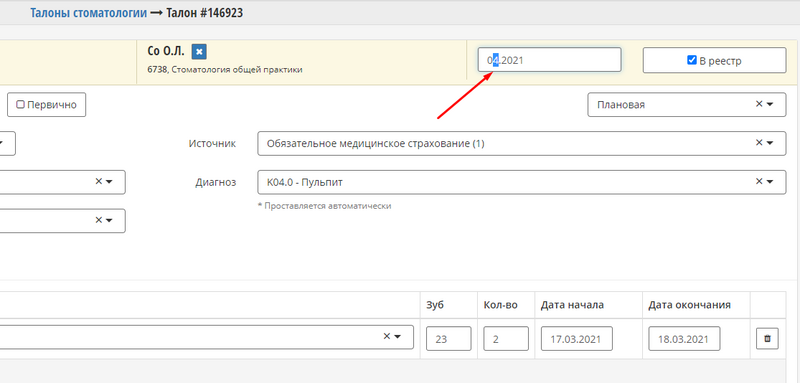This screenshot has width=800, height=383.
Task: Clear the left field below the Диагноз row
Action: (98, 220)
